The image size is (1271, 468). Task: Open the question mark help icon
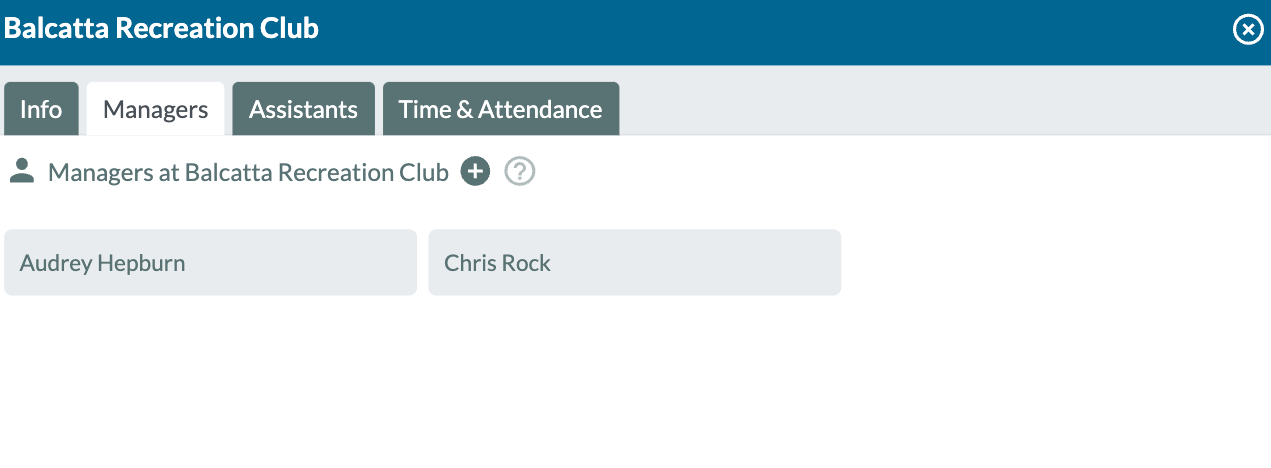[x=520, y=172]
